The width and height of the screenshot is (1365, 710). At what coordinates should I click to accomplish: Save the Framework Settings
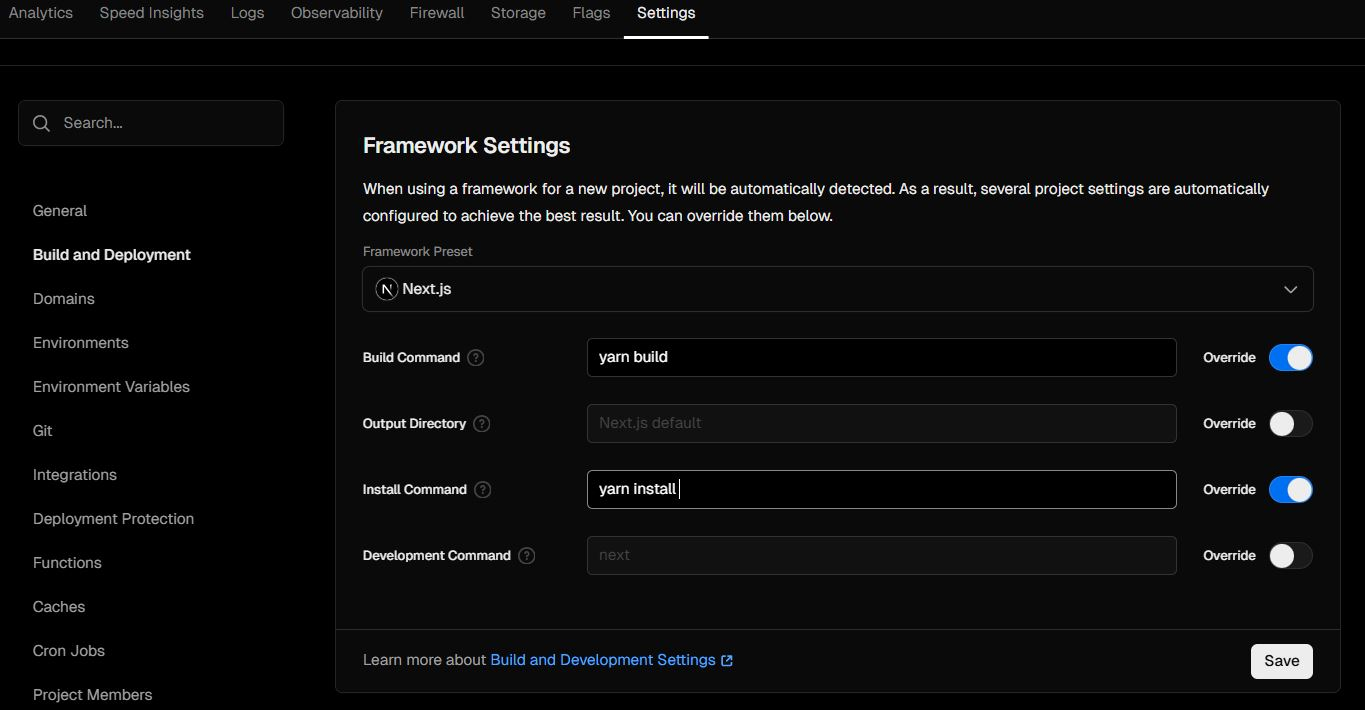click(1282, 661)
